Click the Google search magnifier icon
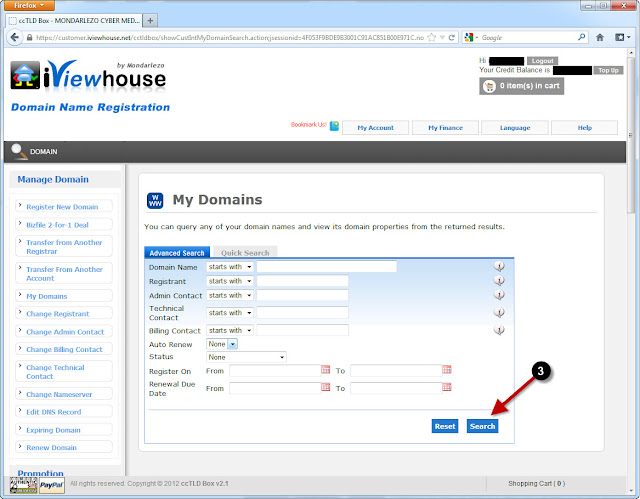Image resolution: width=640 pixels, height=499 pixels. (x=582, y=37)
